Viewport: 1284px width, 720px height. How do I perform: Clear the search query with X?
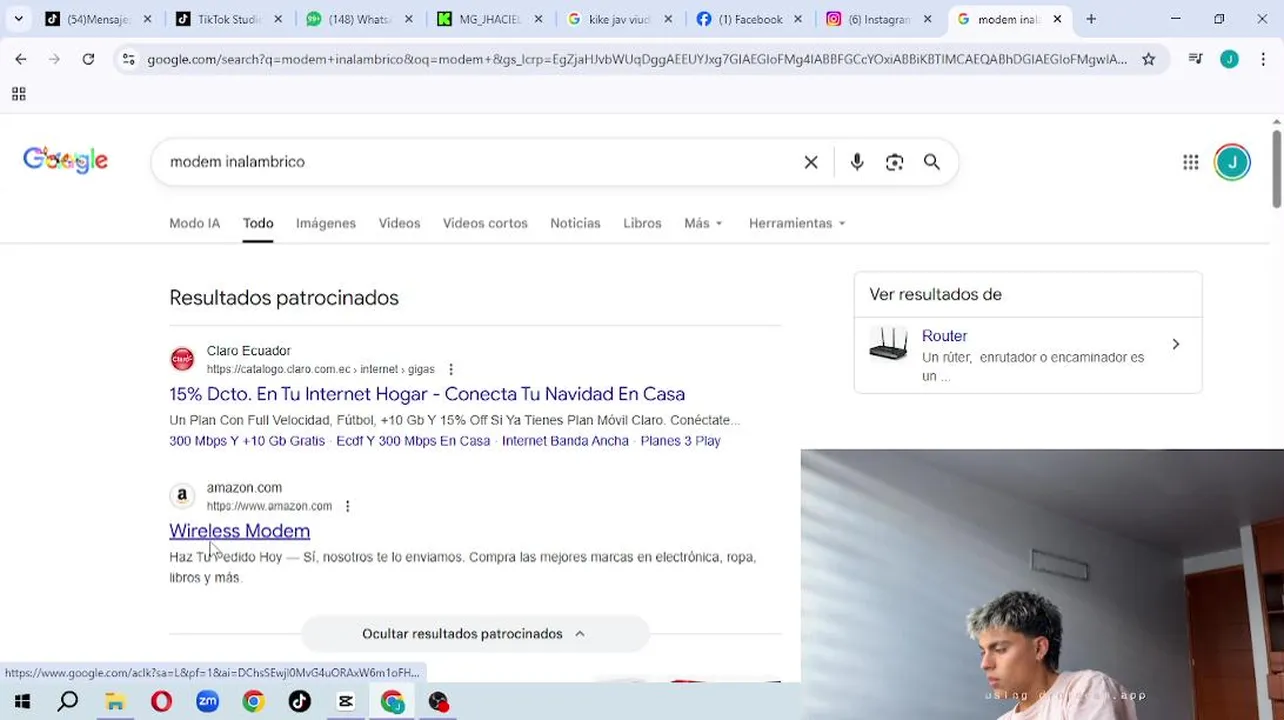coord(811,162)
